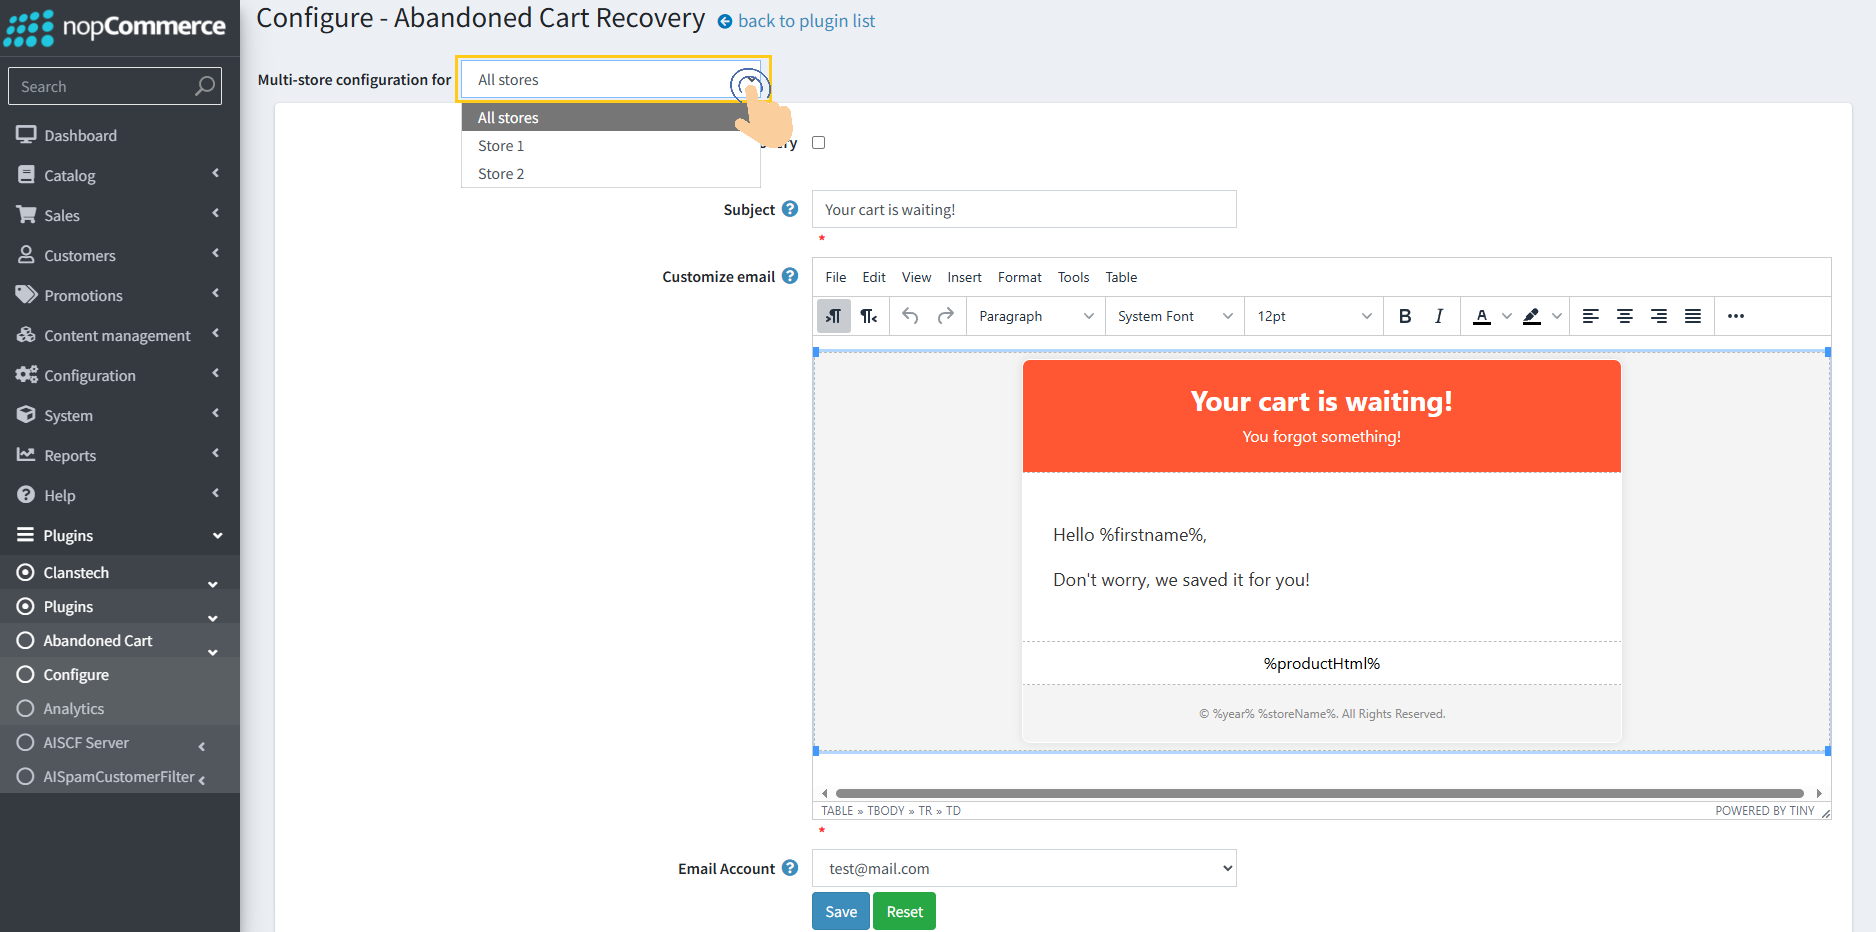Open the Paragraph block format dropdown
1876x932 pixels.
[x=1035, y=316]
